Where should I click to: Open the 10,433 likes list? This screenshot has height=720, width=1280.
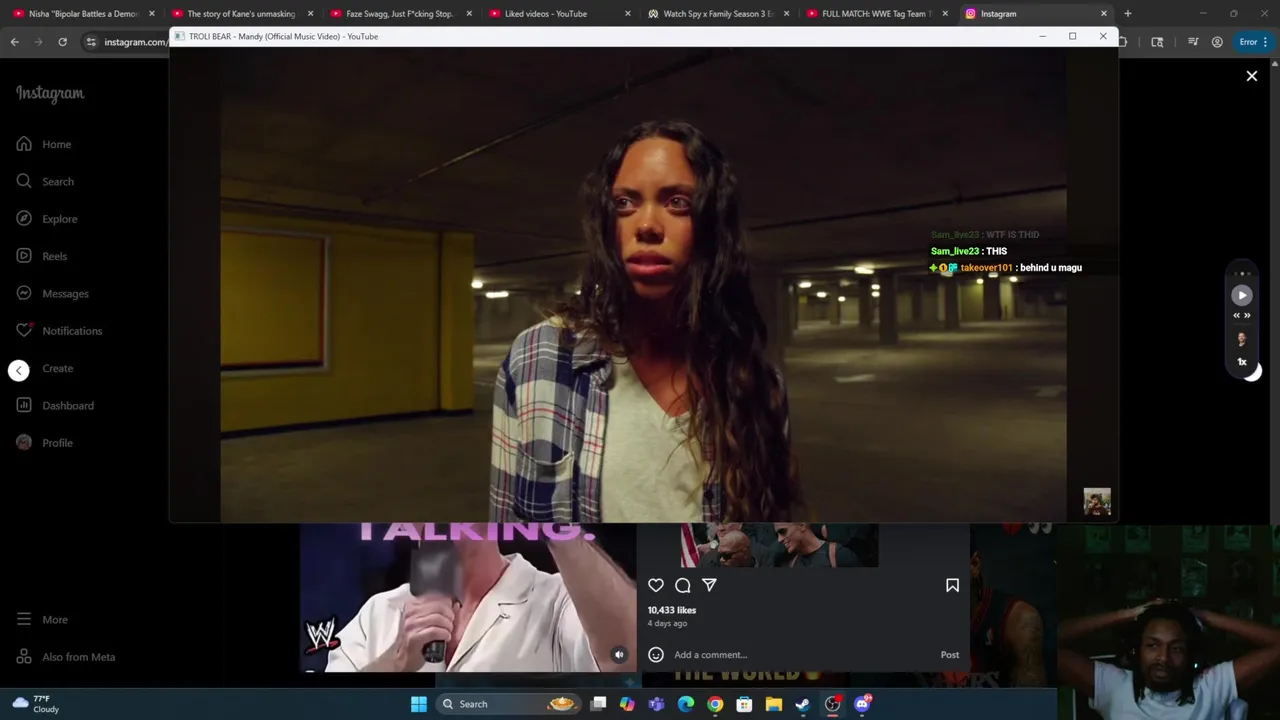[x=672, y=610]
